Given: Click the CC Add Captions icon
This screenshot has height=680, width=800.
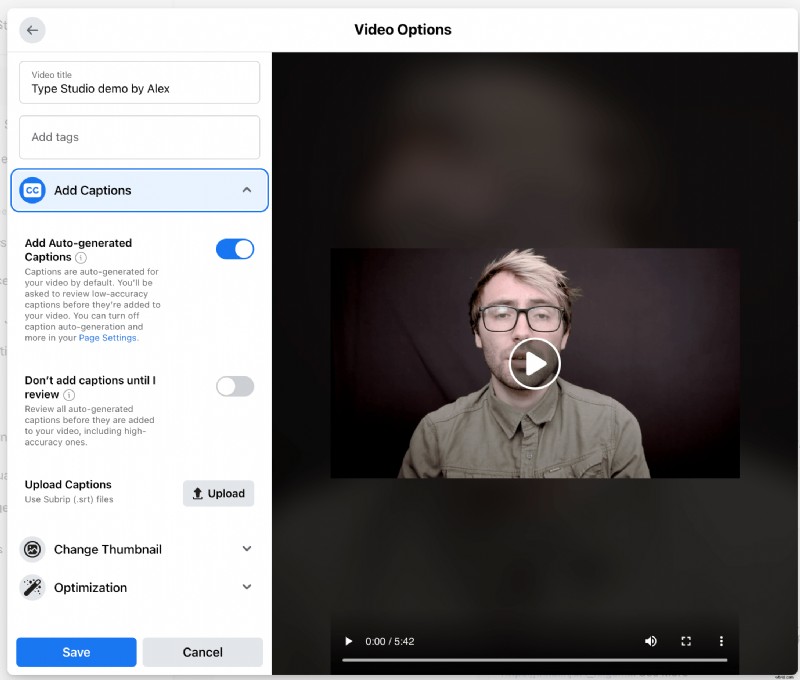Looking at the screenshot, I should [x=32, y=190].
